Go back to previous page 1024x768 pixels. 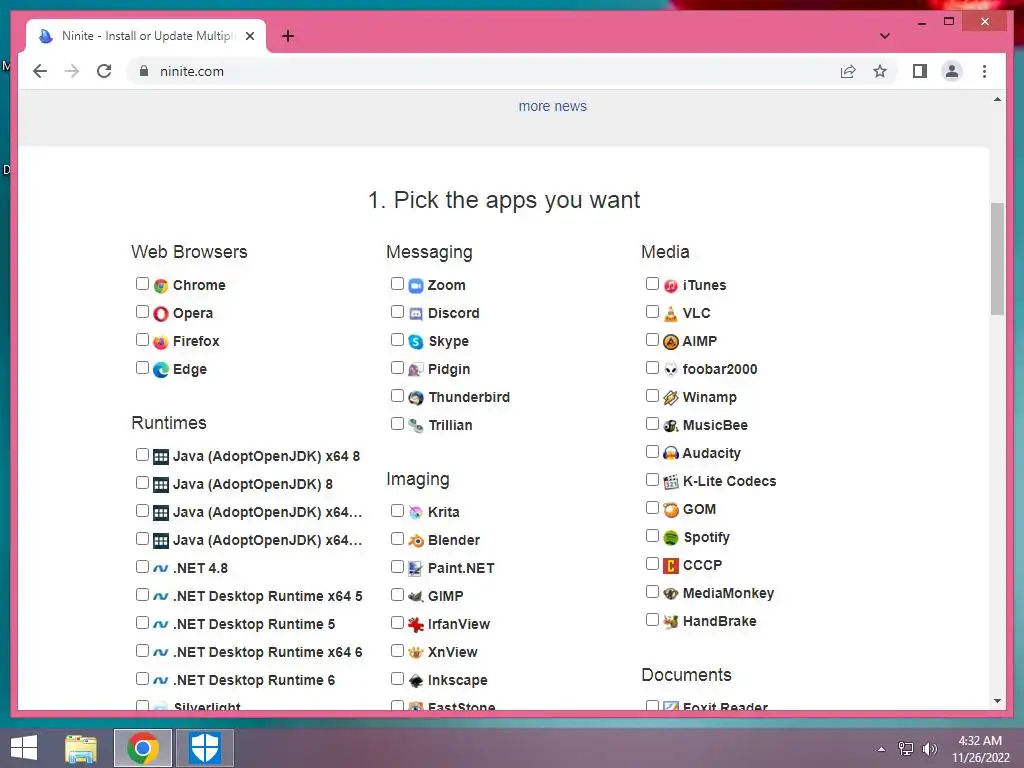click(x=40, y=71)
